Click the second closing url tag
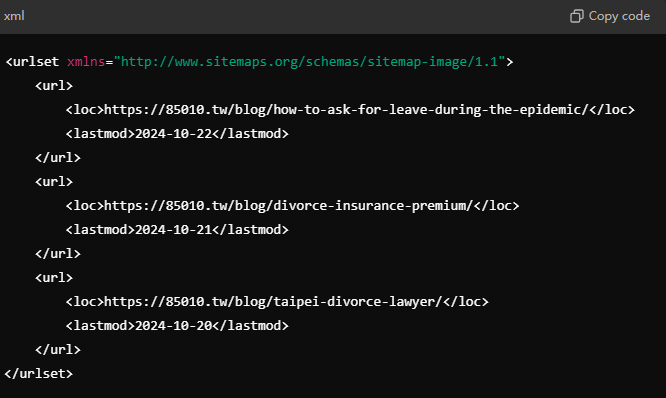666x398 pixels. pos(58,254)
